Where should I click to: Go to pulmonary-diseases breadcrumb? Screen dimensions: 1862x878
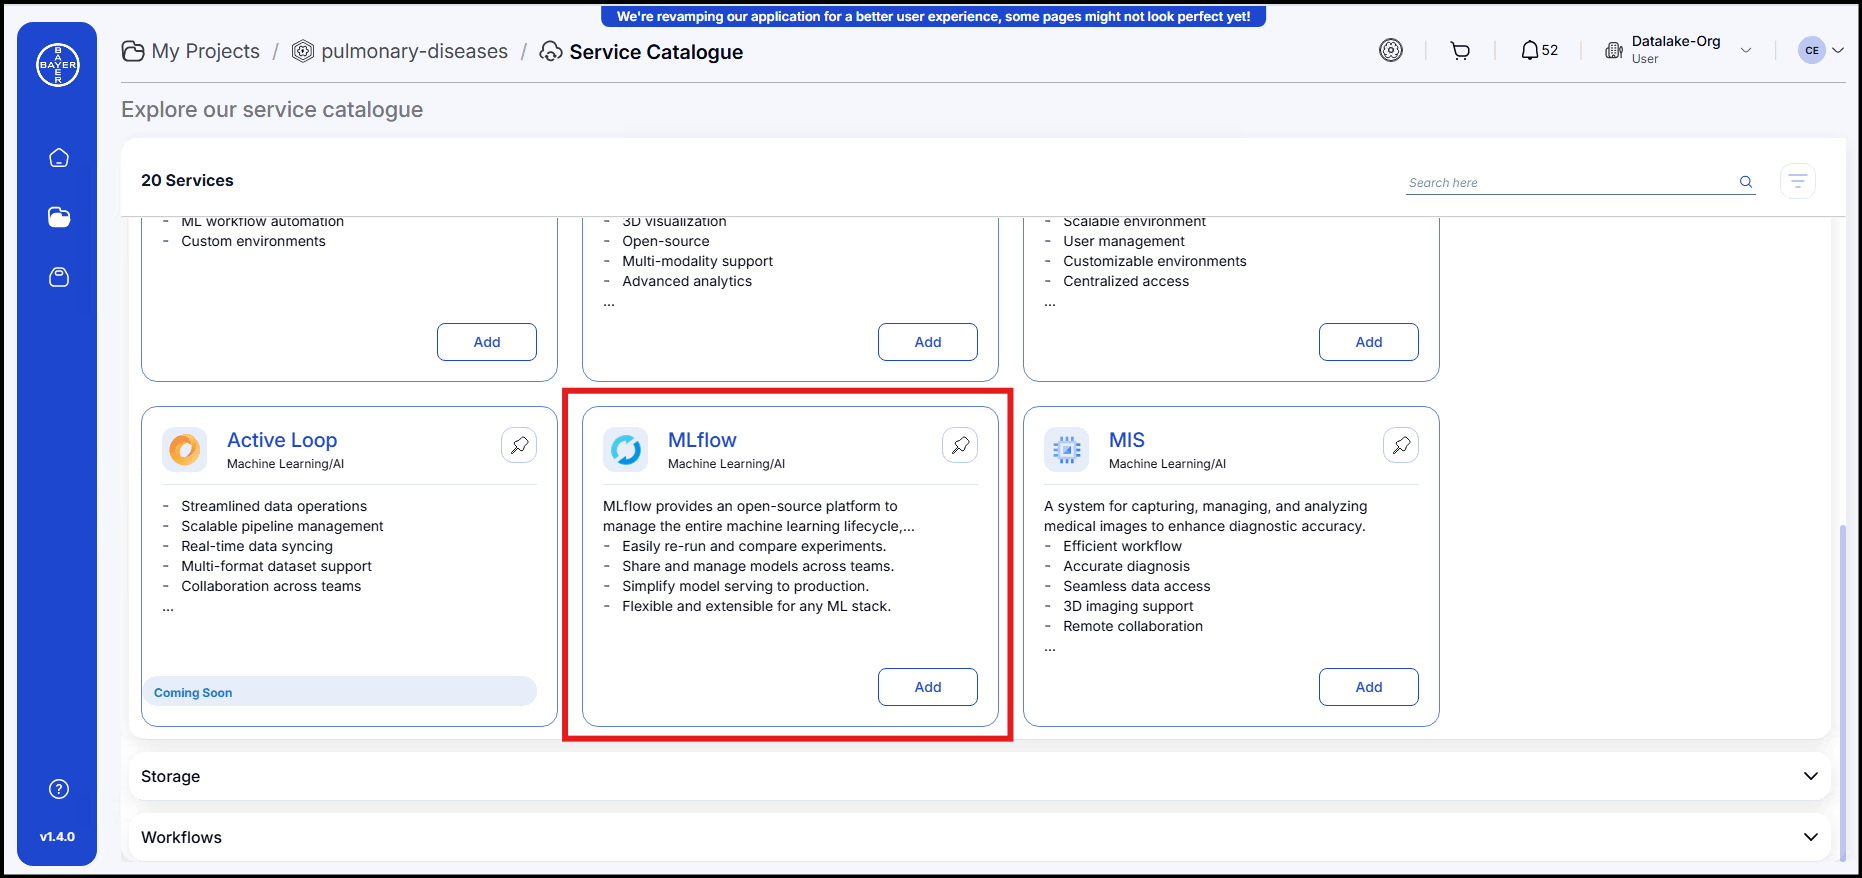pyautogui.click(x=414, y=51)
